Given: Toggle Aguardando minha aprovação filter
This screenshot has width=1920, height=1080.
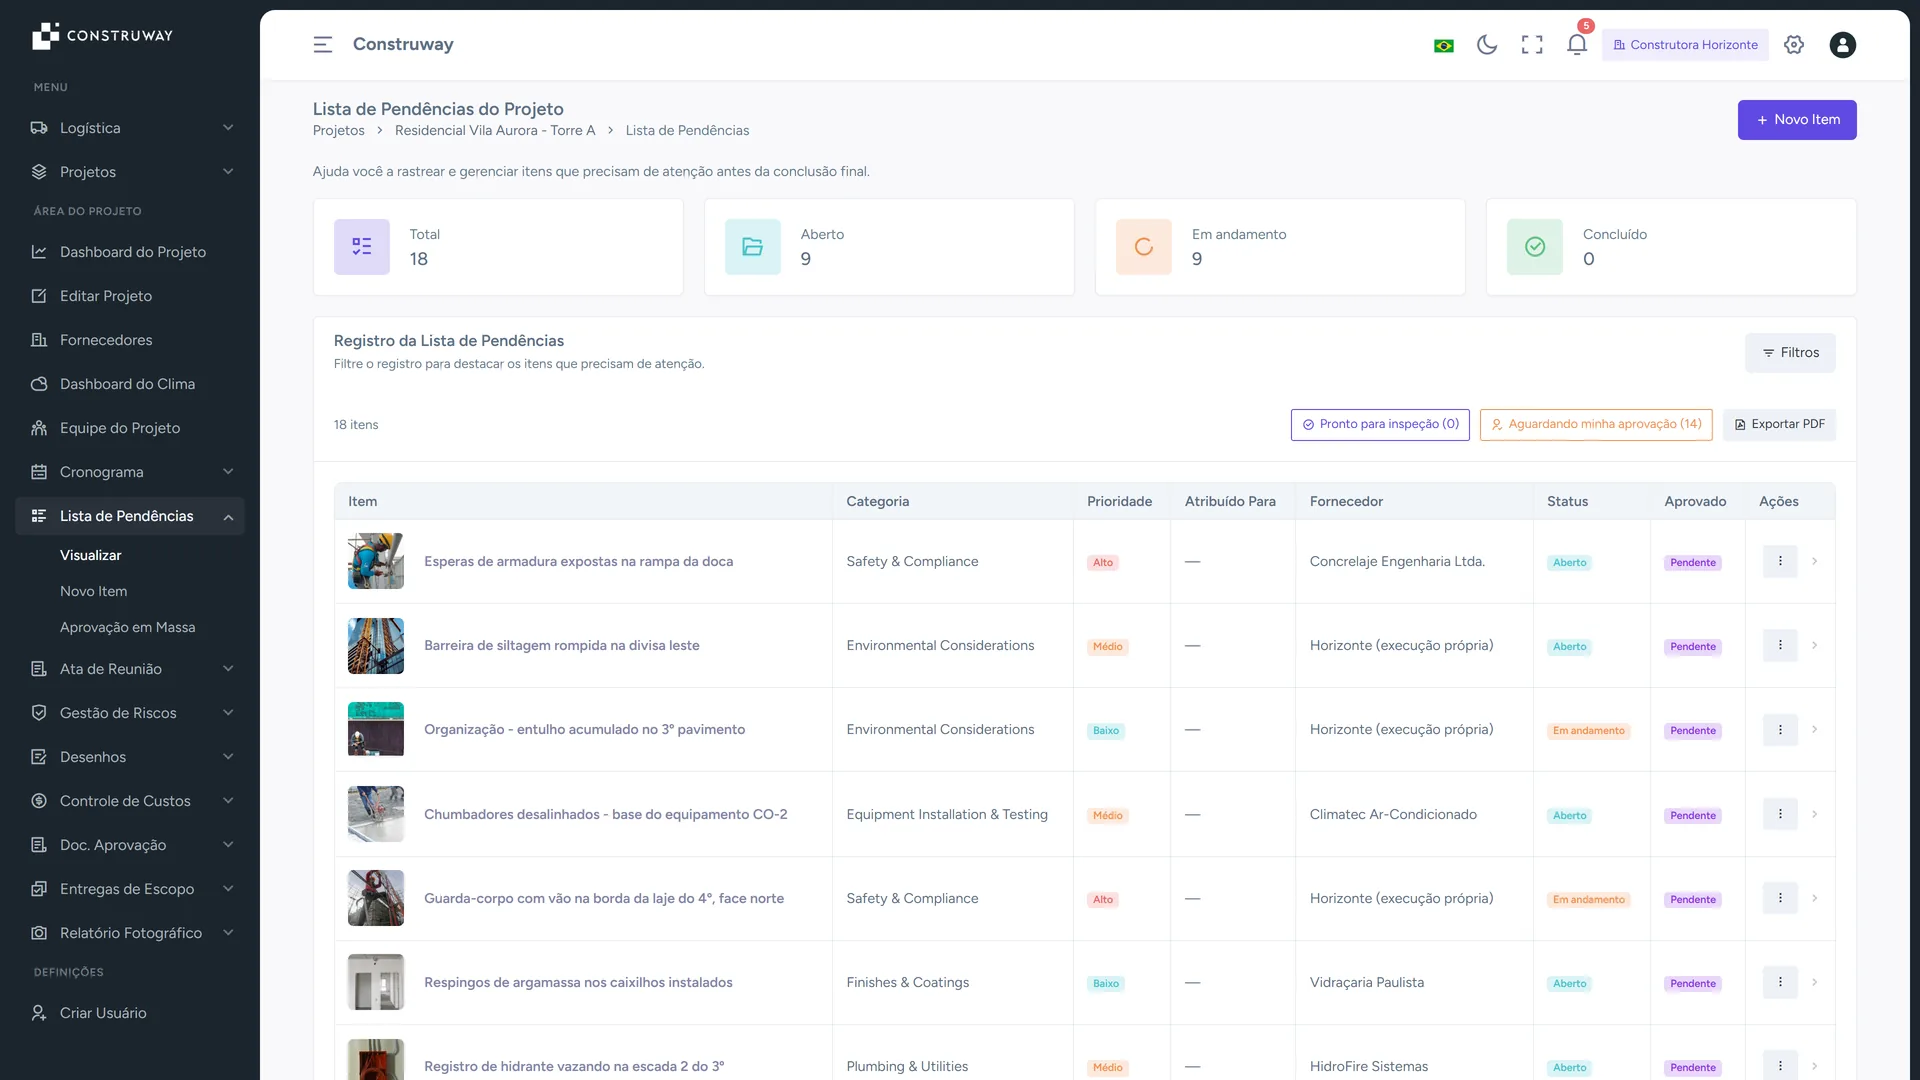Looking at the screenshot, I should coord(1596,424).
